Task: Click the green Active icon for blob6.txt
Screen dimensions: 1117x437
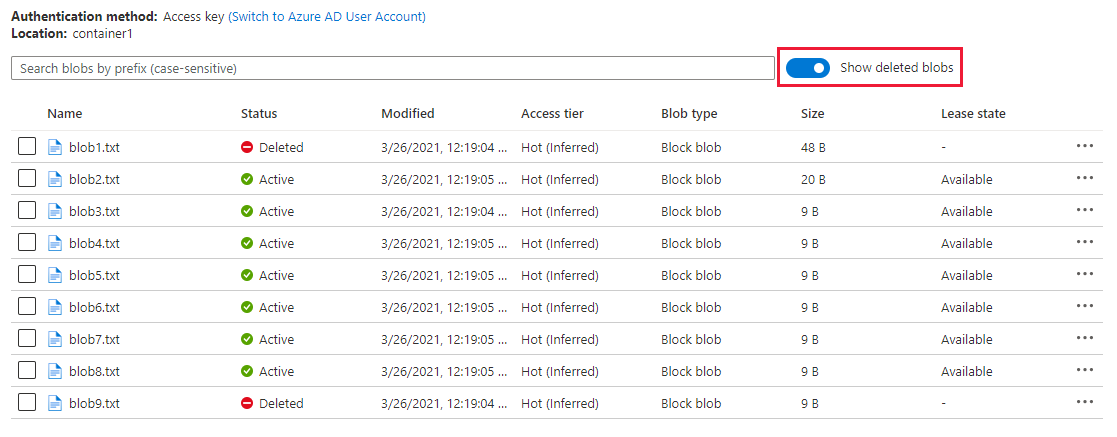Action: point(247,307)
